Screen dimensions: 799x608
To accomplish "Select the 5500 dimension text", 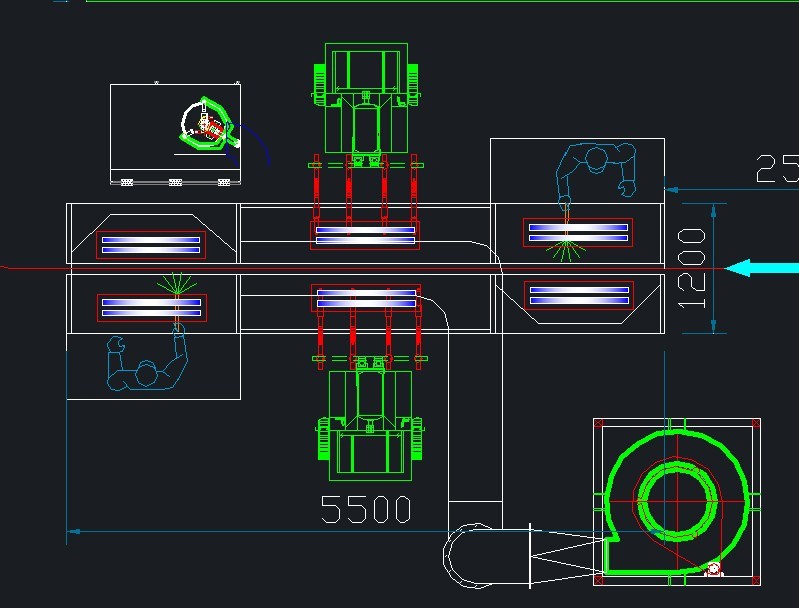I will [366, 509].
